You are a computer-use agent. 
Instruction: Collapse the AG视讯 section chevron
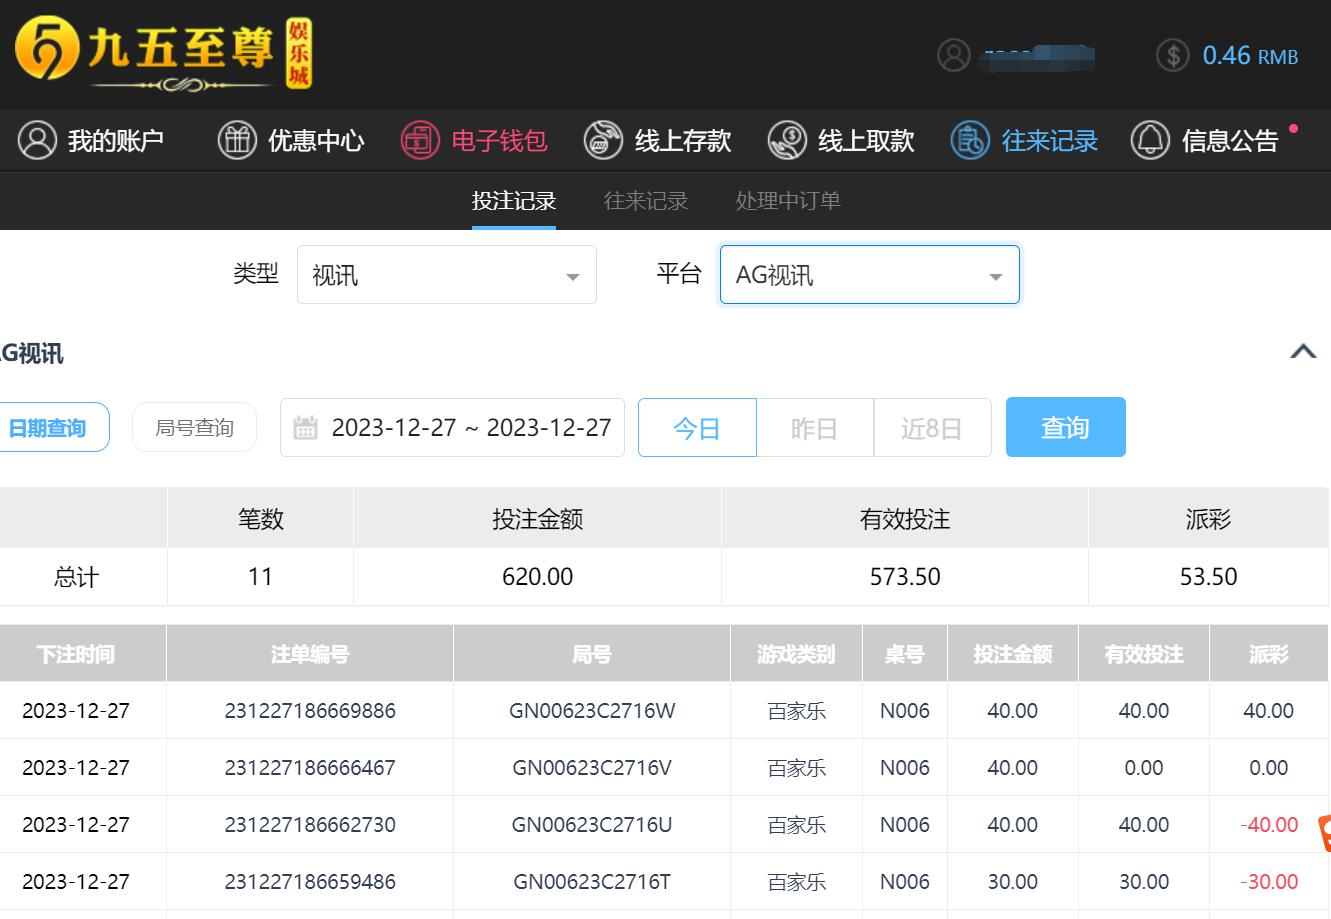coord(1303,351)
